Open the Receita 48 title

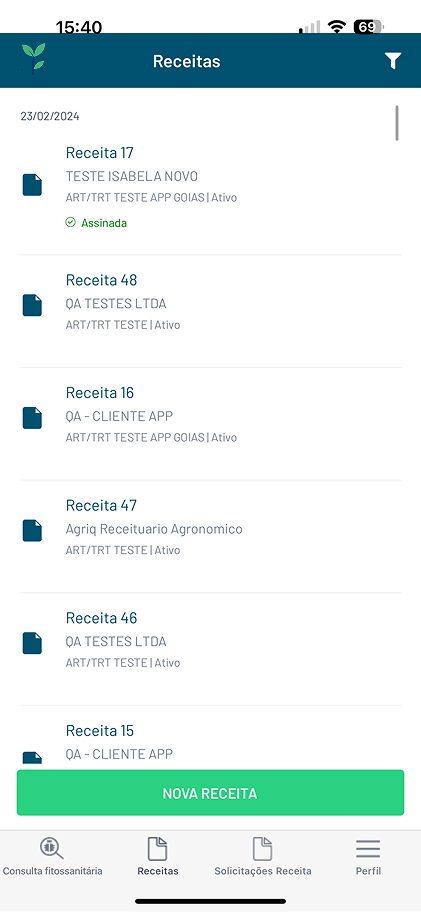[102, 280]
